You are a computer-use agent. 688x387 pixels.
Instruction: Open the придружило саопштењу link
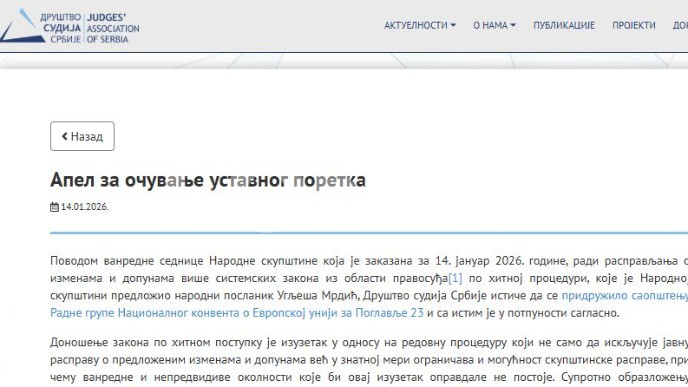click(x=625, y=295)
